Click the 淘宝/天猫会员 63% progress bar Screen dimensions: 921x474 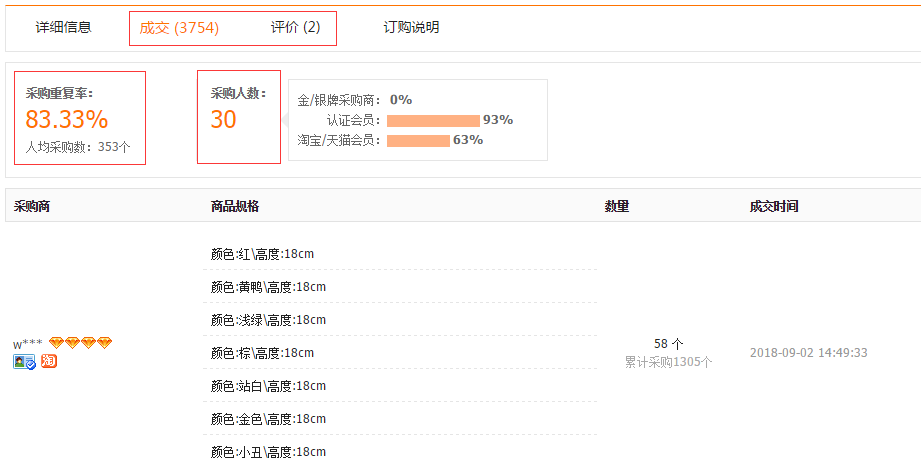point(418,140)
